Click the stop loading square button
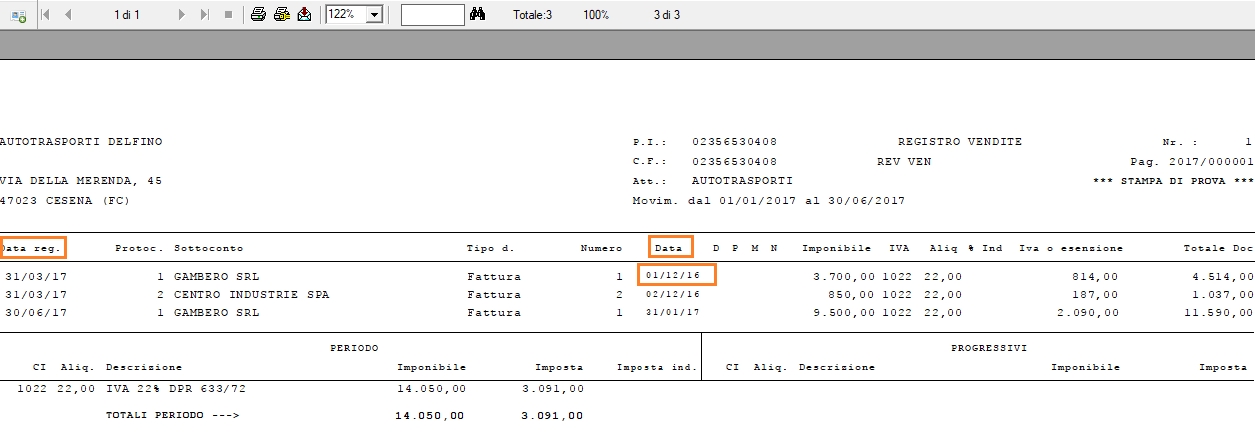The image size is (1255, 447). click(228, 16)
